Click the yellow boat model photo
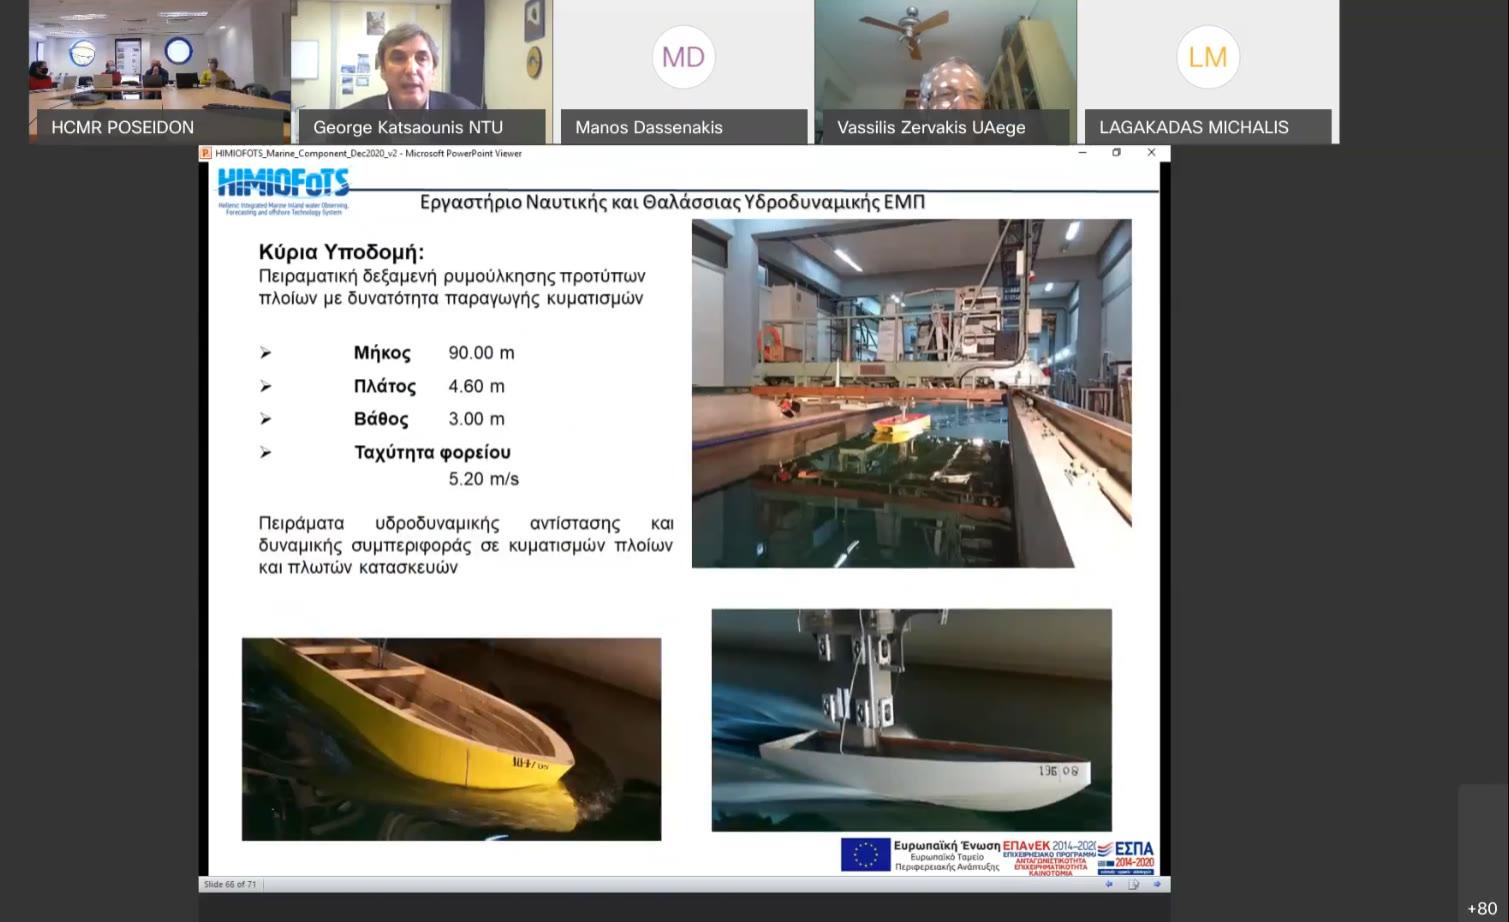The height and width of the screenshot is (922, 1509). point(451,739)
